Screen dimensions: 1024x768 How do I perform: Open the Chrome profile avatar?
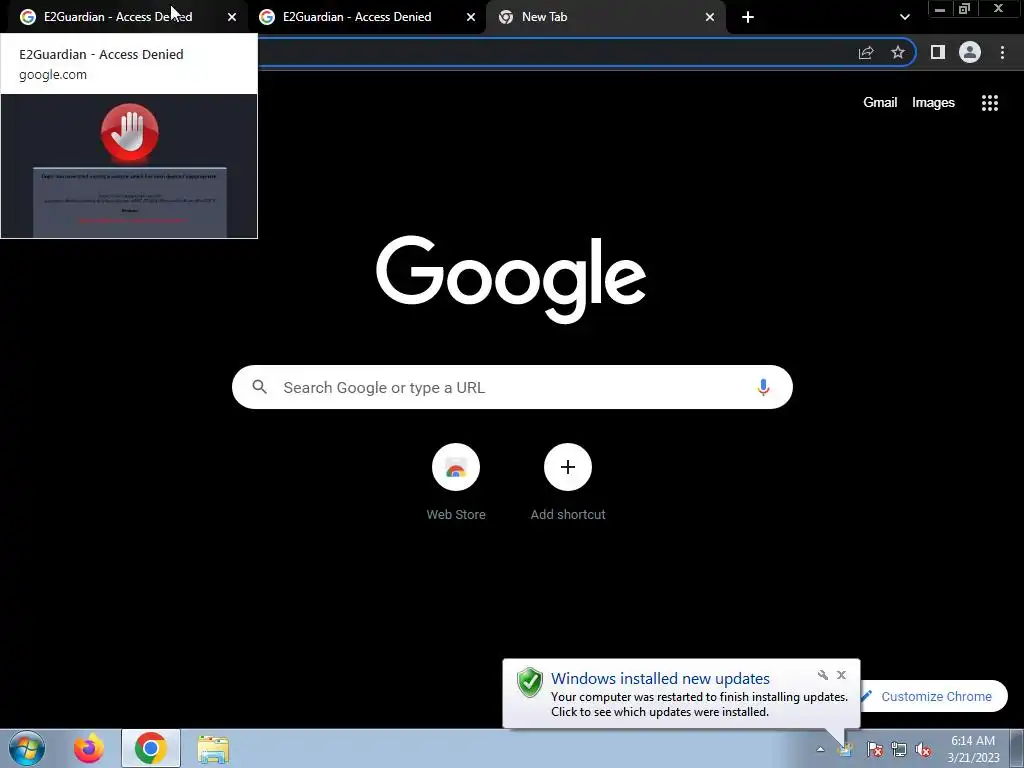tap(970, 52)
